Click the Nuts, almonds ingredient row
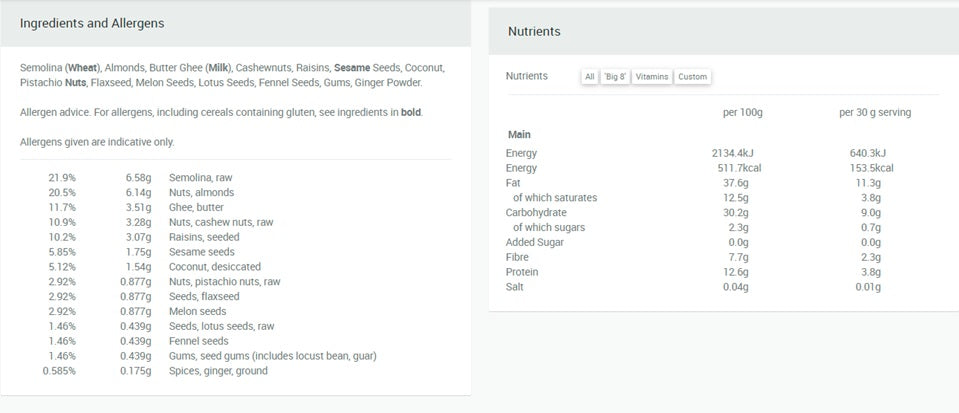The width and height of the screenshot is (959, 413). pyautogui.click(x=201, y=193)
